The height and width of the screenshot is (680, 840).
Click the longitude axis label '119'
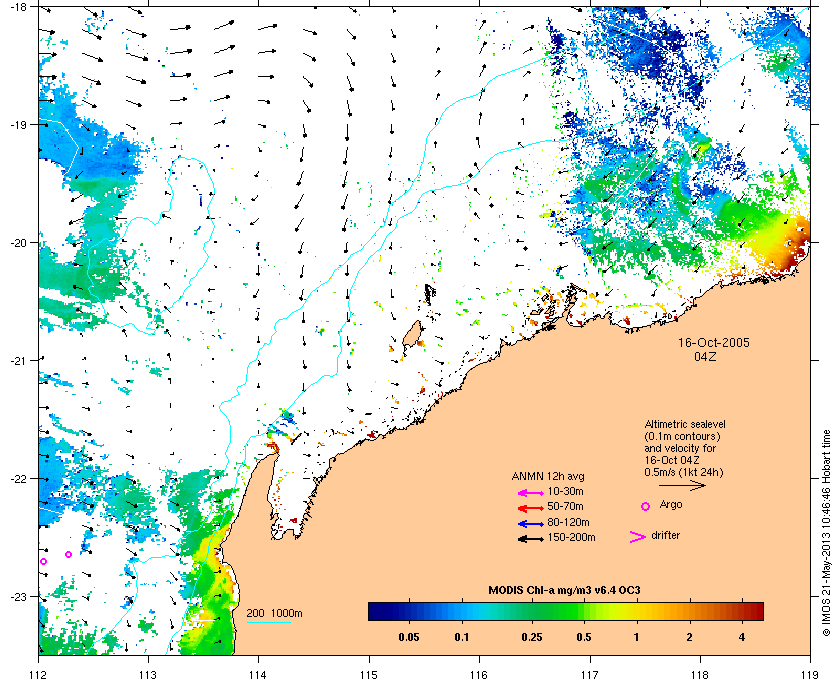click(x=811, y=675)
